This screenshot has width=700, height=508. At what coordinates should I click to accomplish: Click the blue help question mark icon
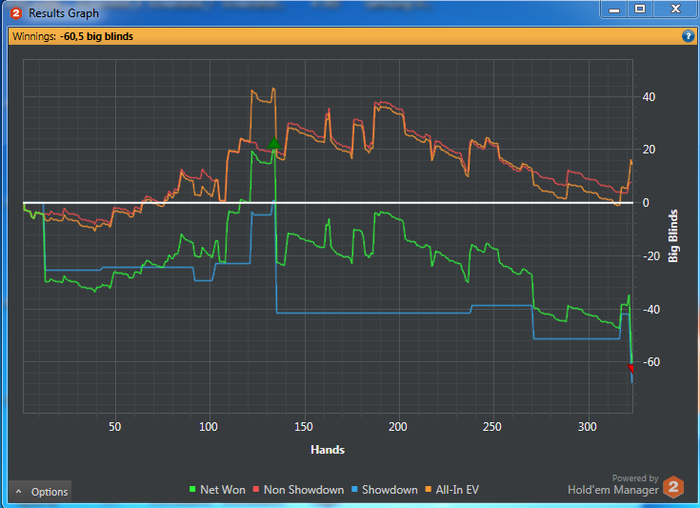688,36
